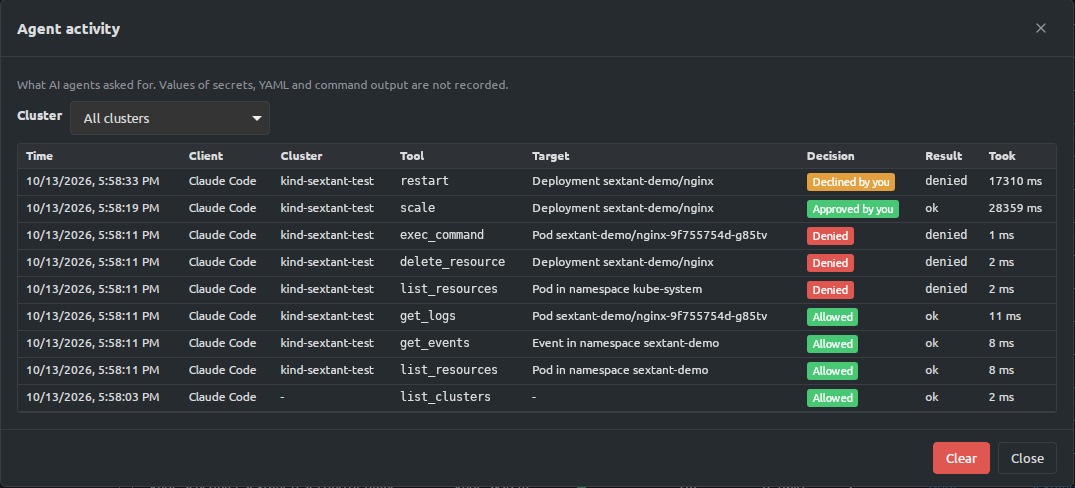Click the timestamp 5:58:03 PM
This screenshot has width=1075, height=488.
[93, 397]
